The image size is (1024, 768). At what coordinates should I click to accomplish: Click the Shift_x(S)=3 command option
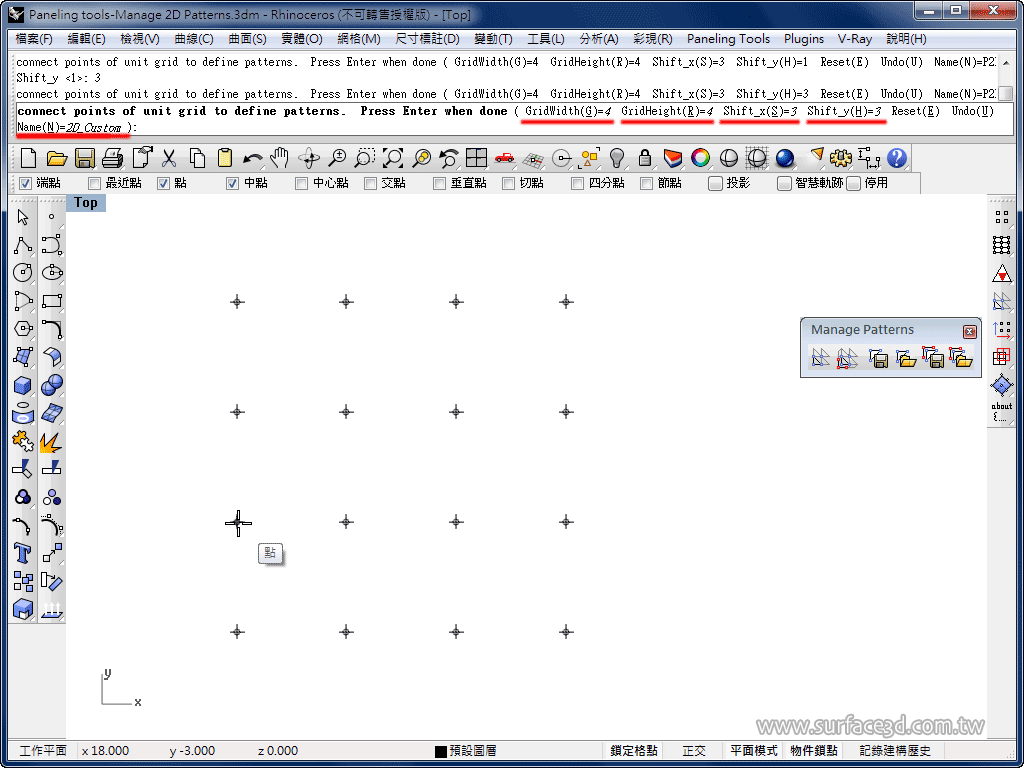coord(760,111)
